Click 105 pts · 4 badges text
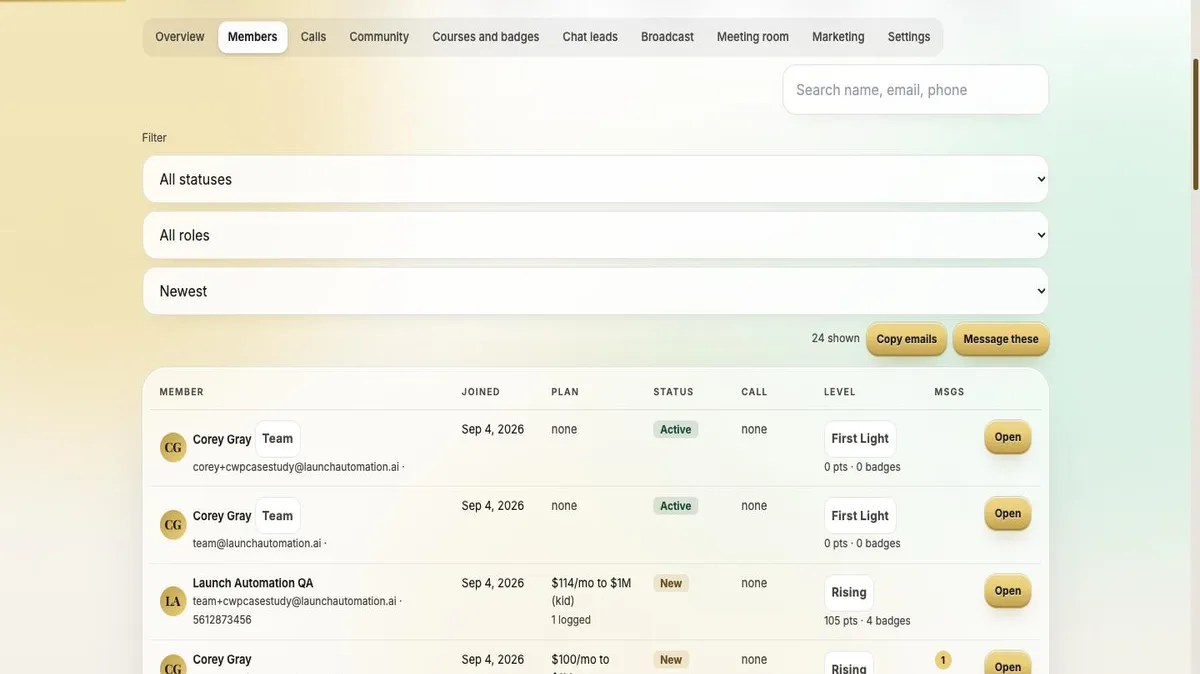 click(867, 621)
